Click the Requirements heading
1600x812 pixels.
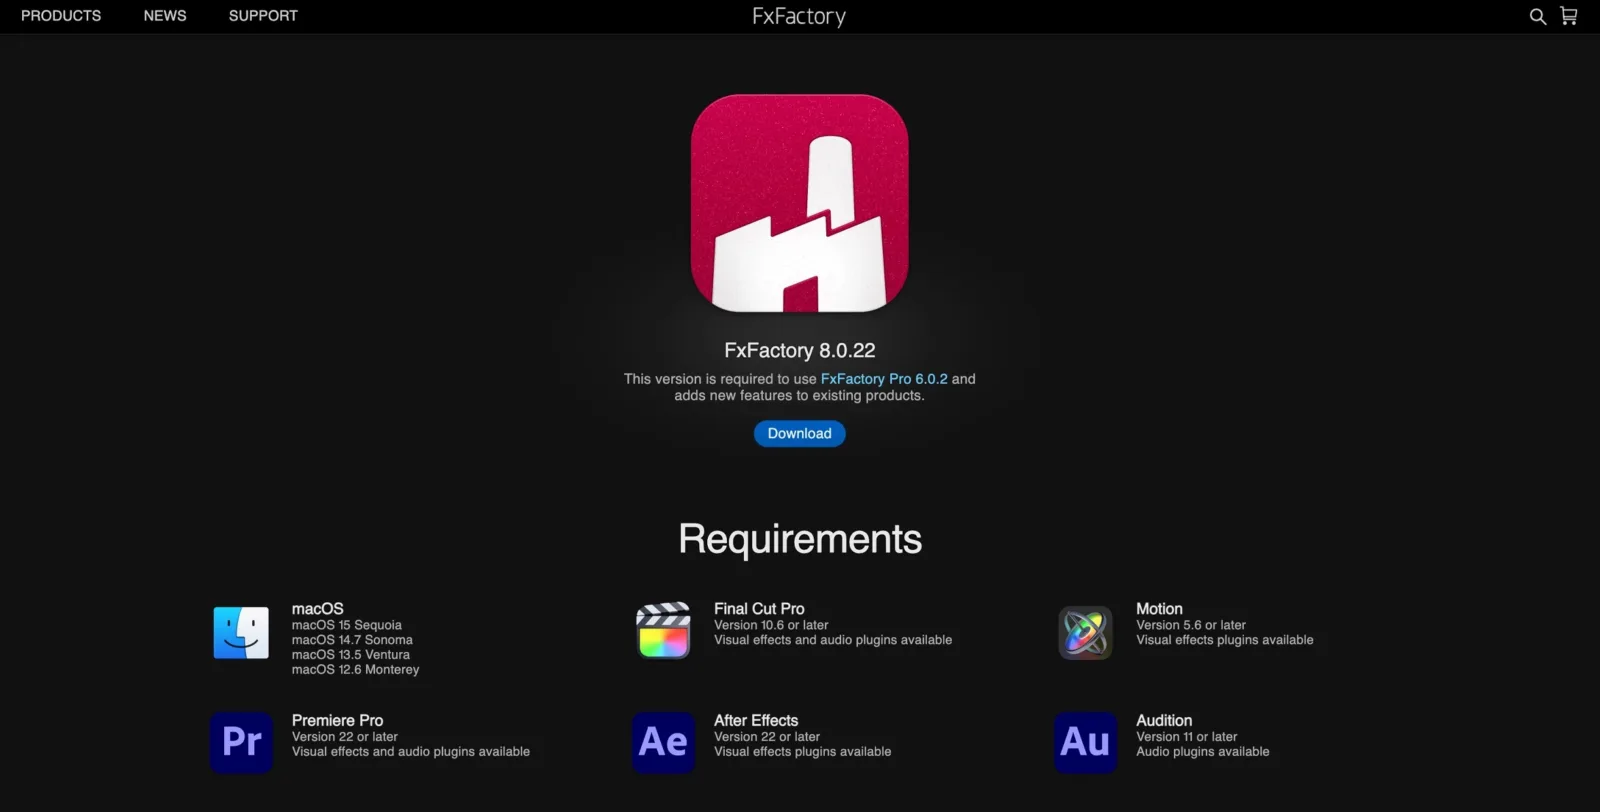(799, 539)
